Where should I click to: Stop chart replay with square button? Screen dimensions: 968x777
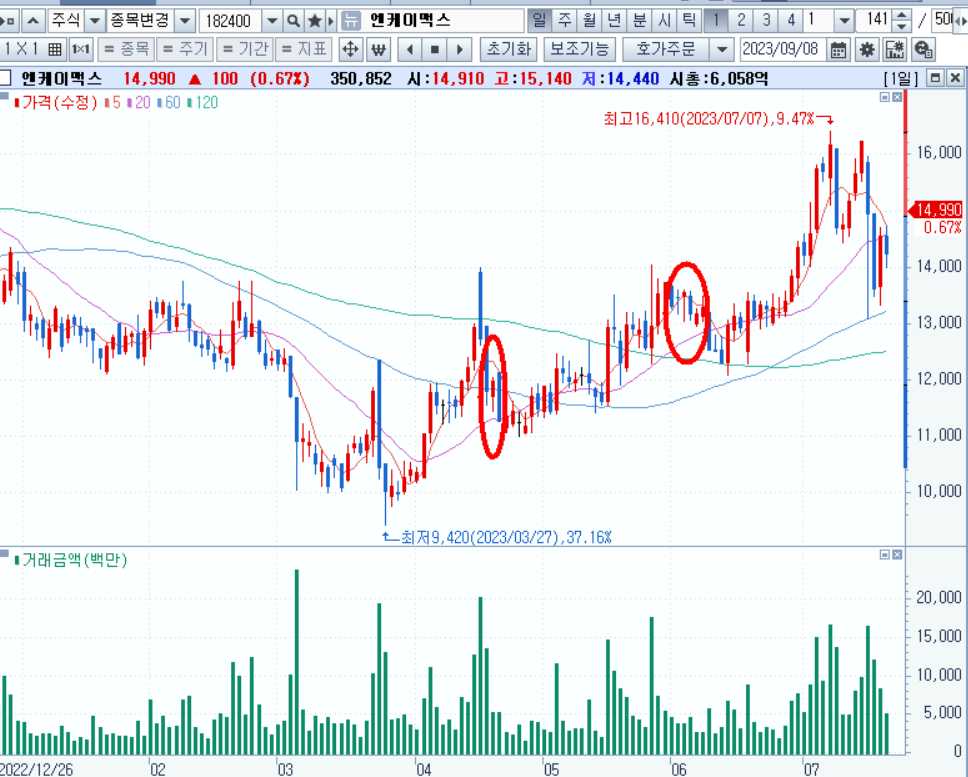pos(435,49)
